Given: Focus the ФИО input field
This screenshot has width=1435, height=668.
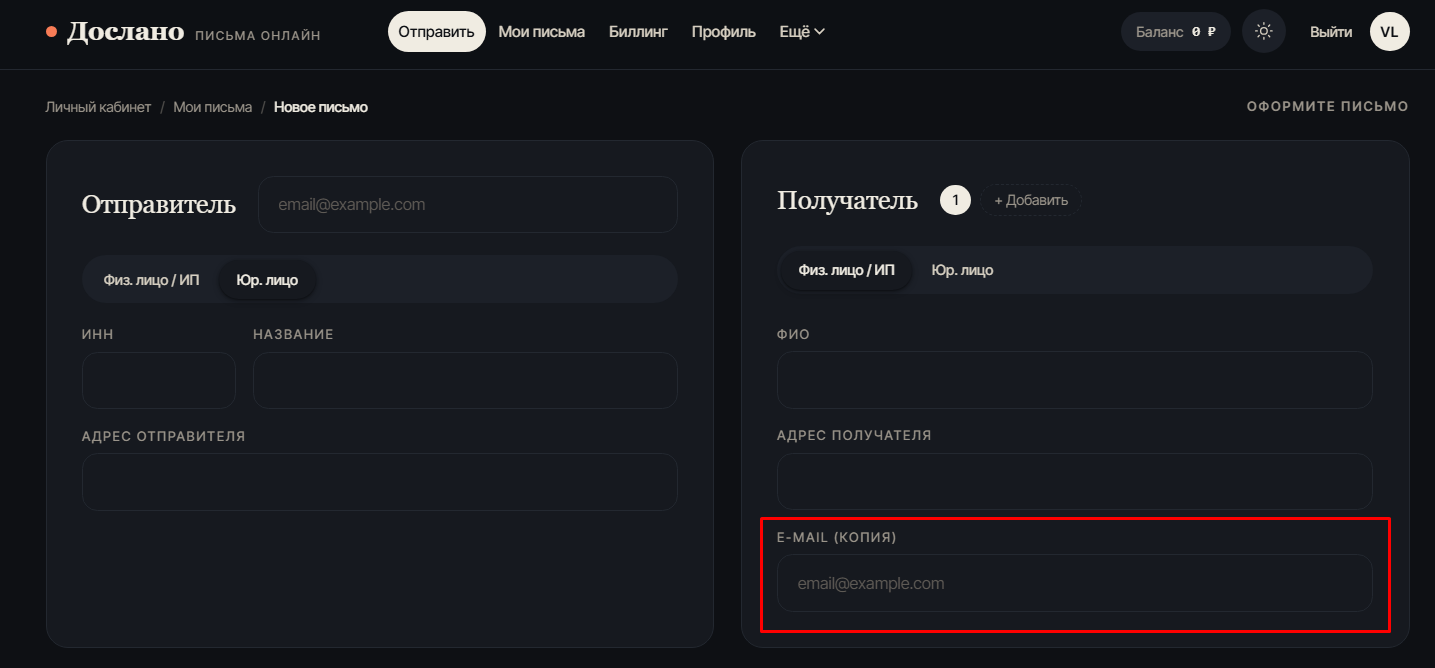Looking at the screenshot, I should [x=1074, y=380].
